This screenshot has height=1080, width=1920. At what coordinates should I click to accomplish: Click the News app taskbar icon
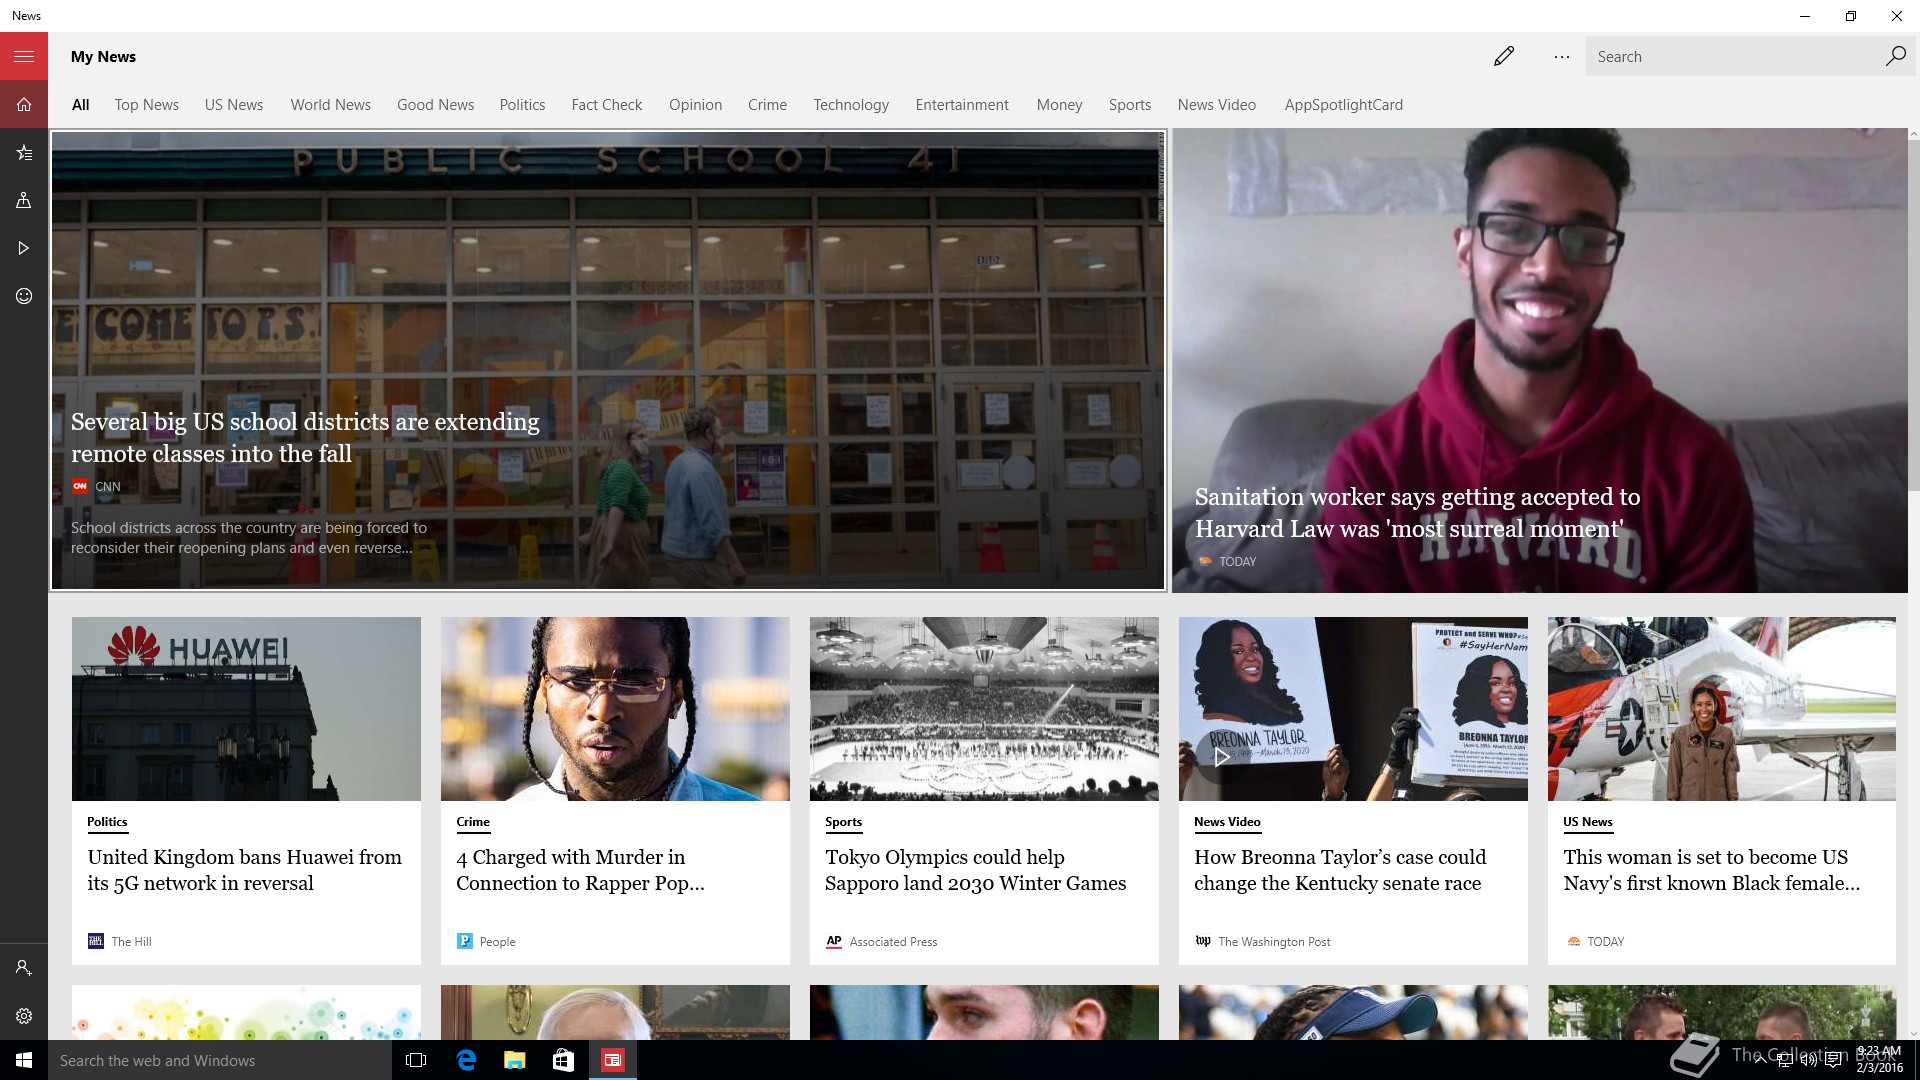click(613, 1060)
